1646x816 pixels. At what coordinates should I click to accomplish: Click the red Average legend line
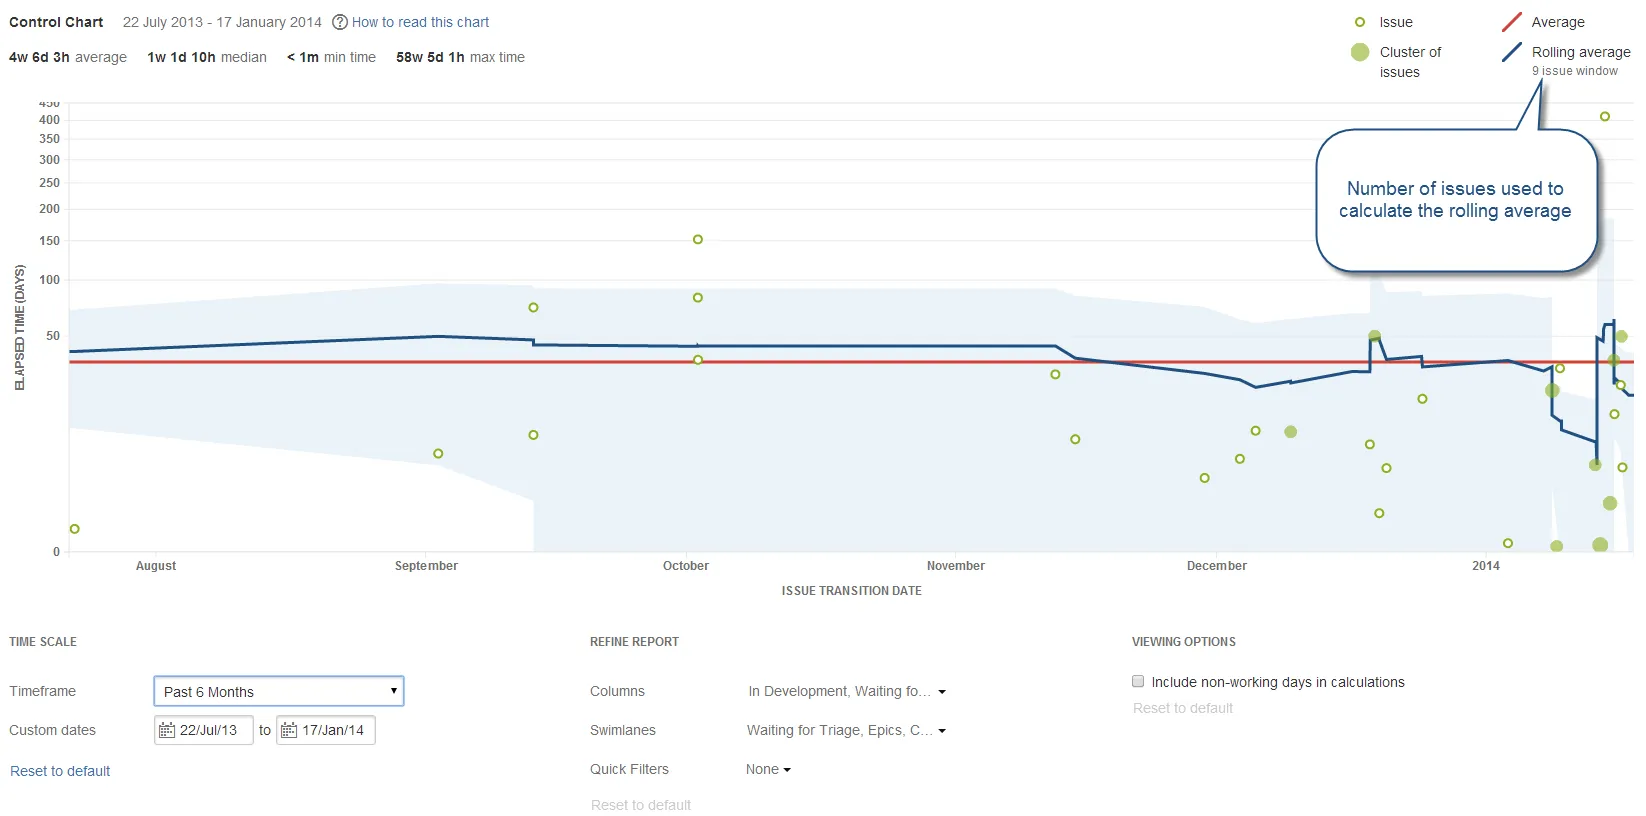point(1512,22)
